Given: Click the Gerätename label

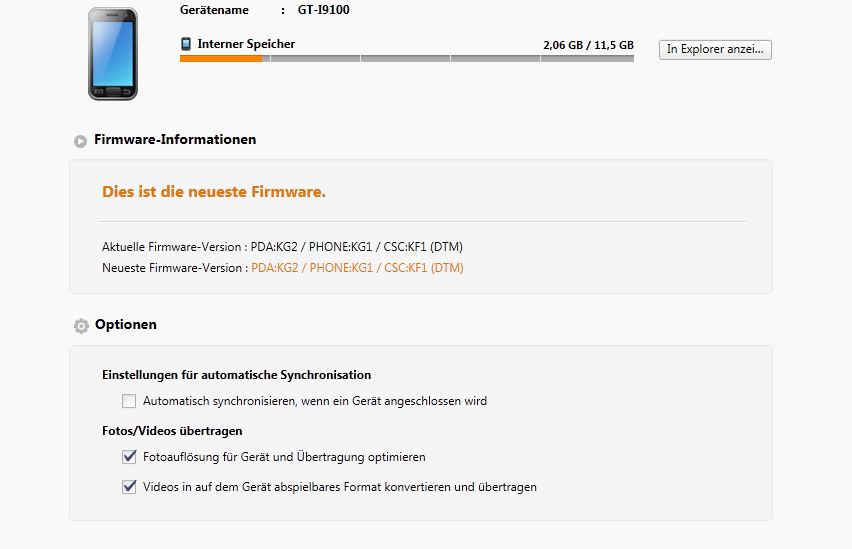Looking at the screenshot, I should 214,10.
